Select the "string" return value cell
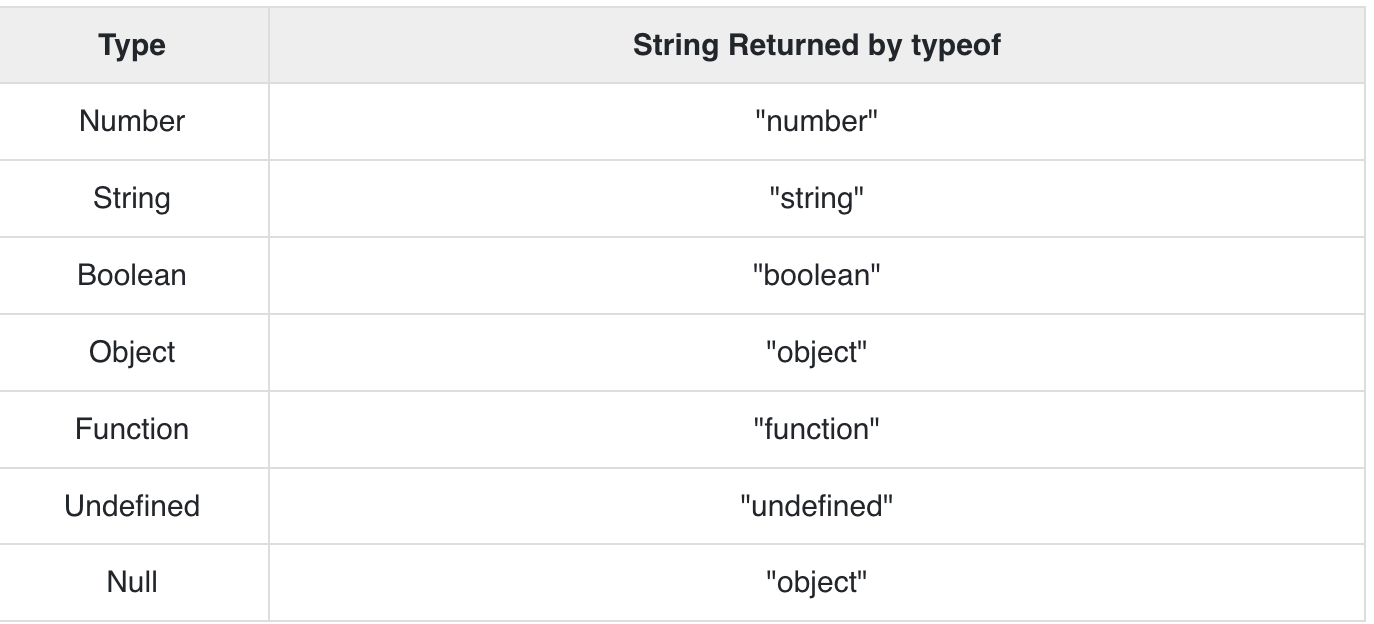The image size is (1374, 624). click(816, 198)
